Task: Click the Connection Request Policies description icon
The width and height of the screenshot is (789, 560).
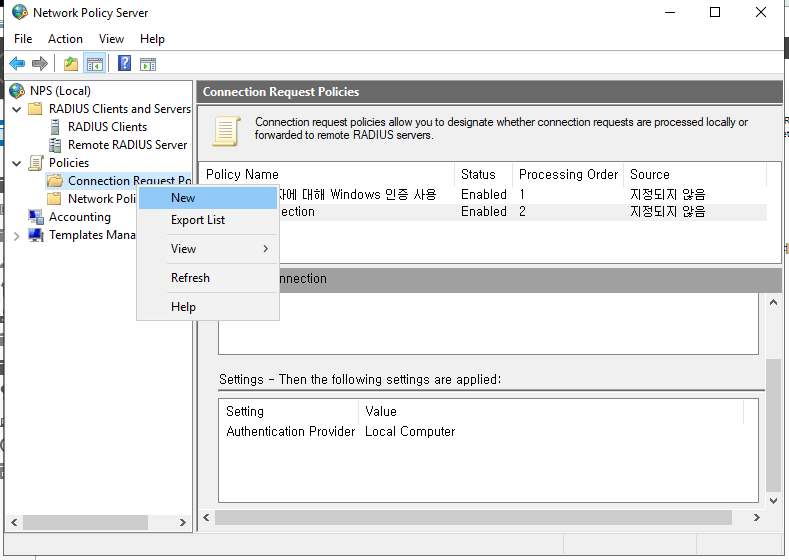Action: (x=226, y=131)
